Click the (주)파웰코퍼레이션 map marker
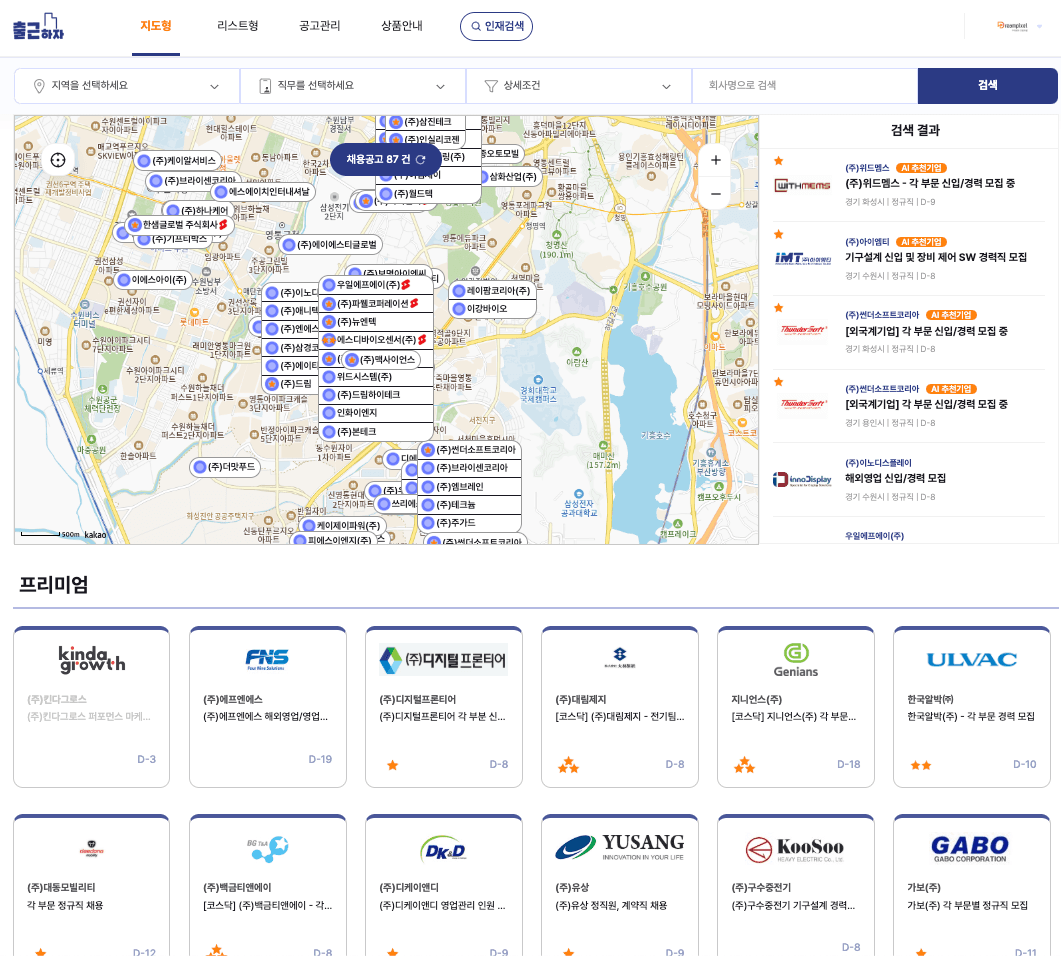Image resolution: width=1061 pixels, height=956 pixels. tap(376, 304)
